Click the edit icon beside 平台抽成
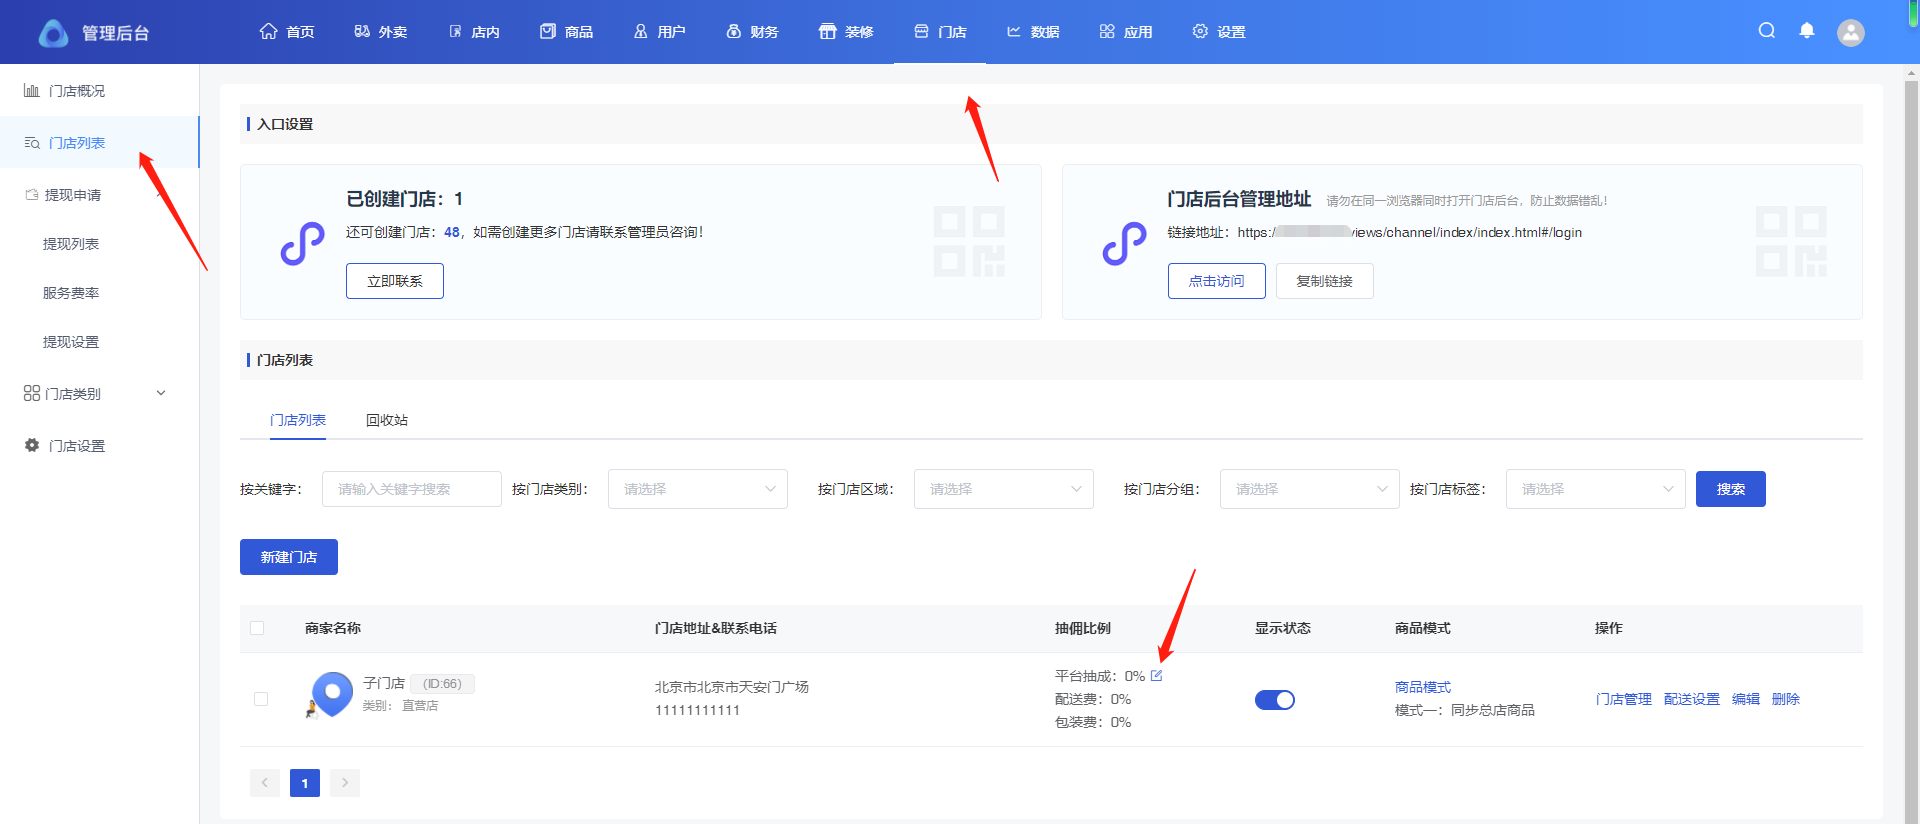The width and height of the screenshot is (1920, 824). 1157,676
